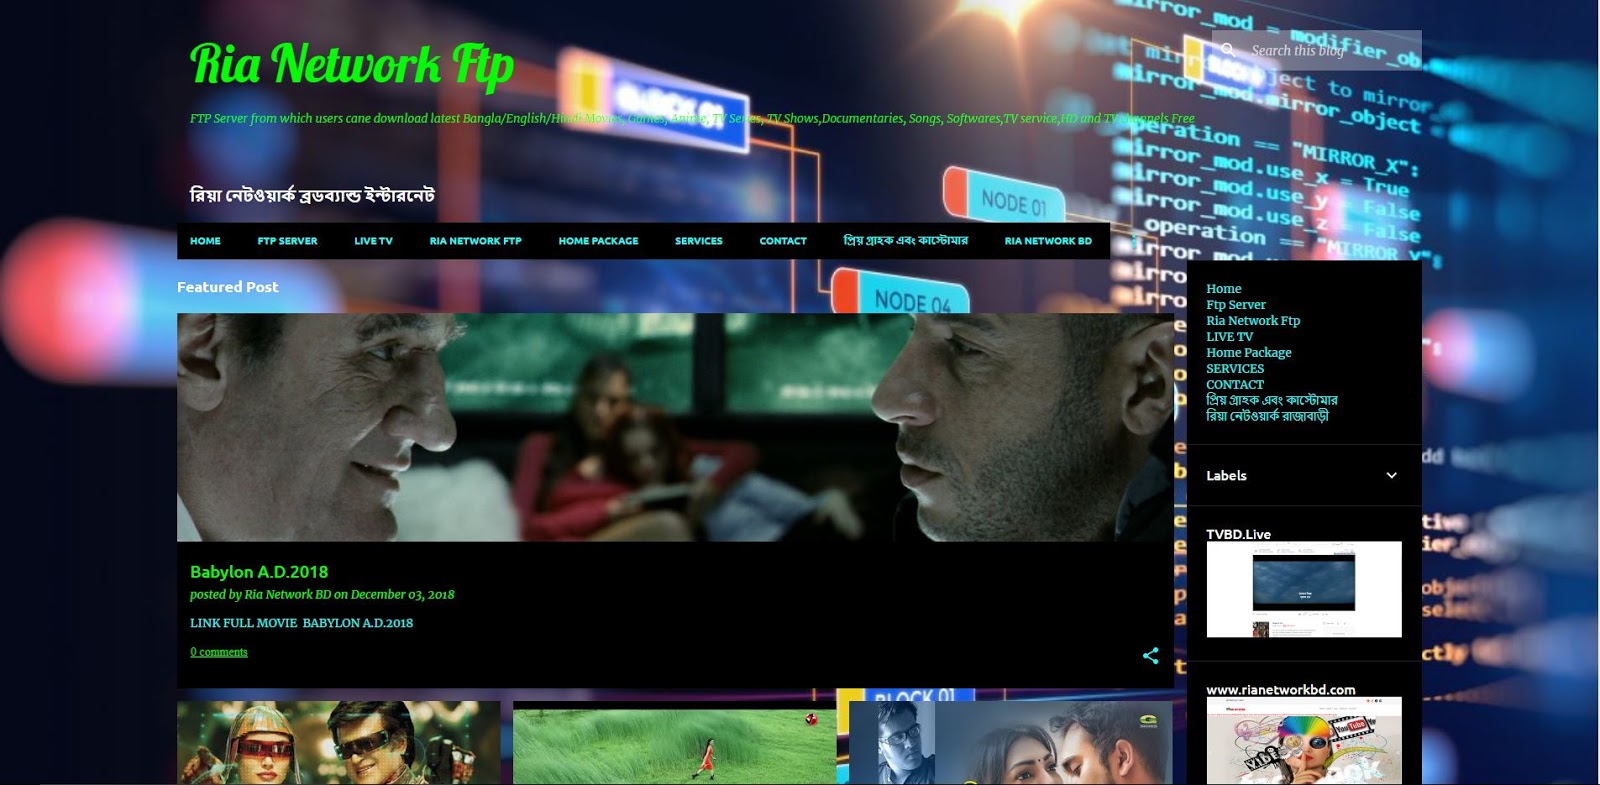Open CONTACT in the navigation bar
1600x785 pixels.
pos(782,241)
